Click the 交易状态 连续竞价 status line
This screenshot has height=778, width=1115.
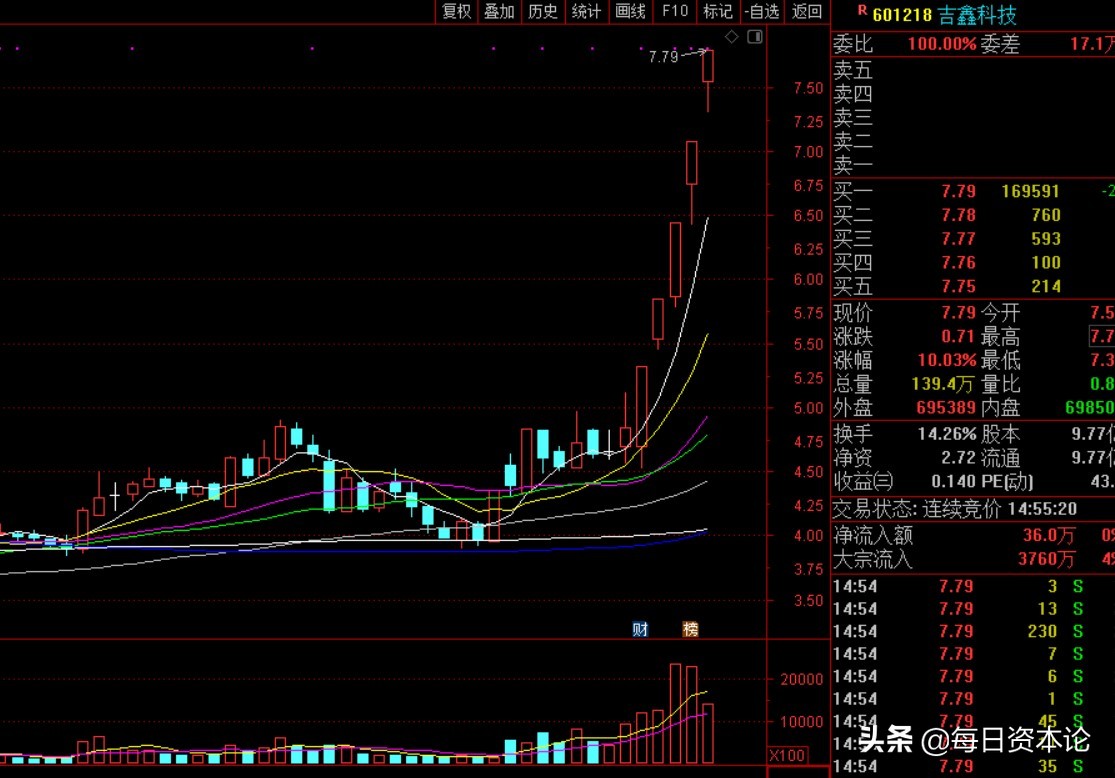point(955,509)
